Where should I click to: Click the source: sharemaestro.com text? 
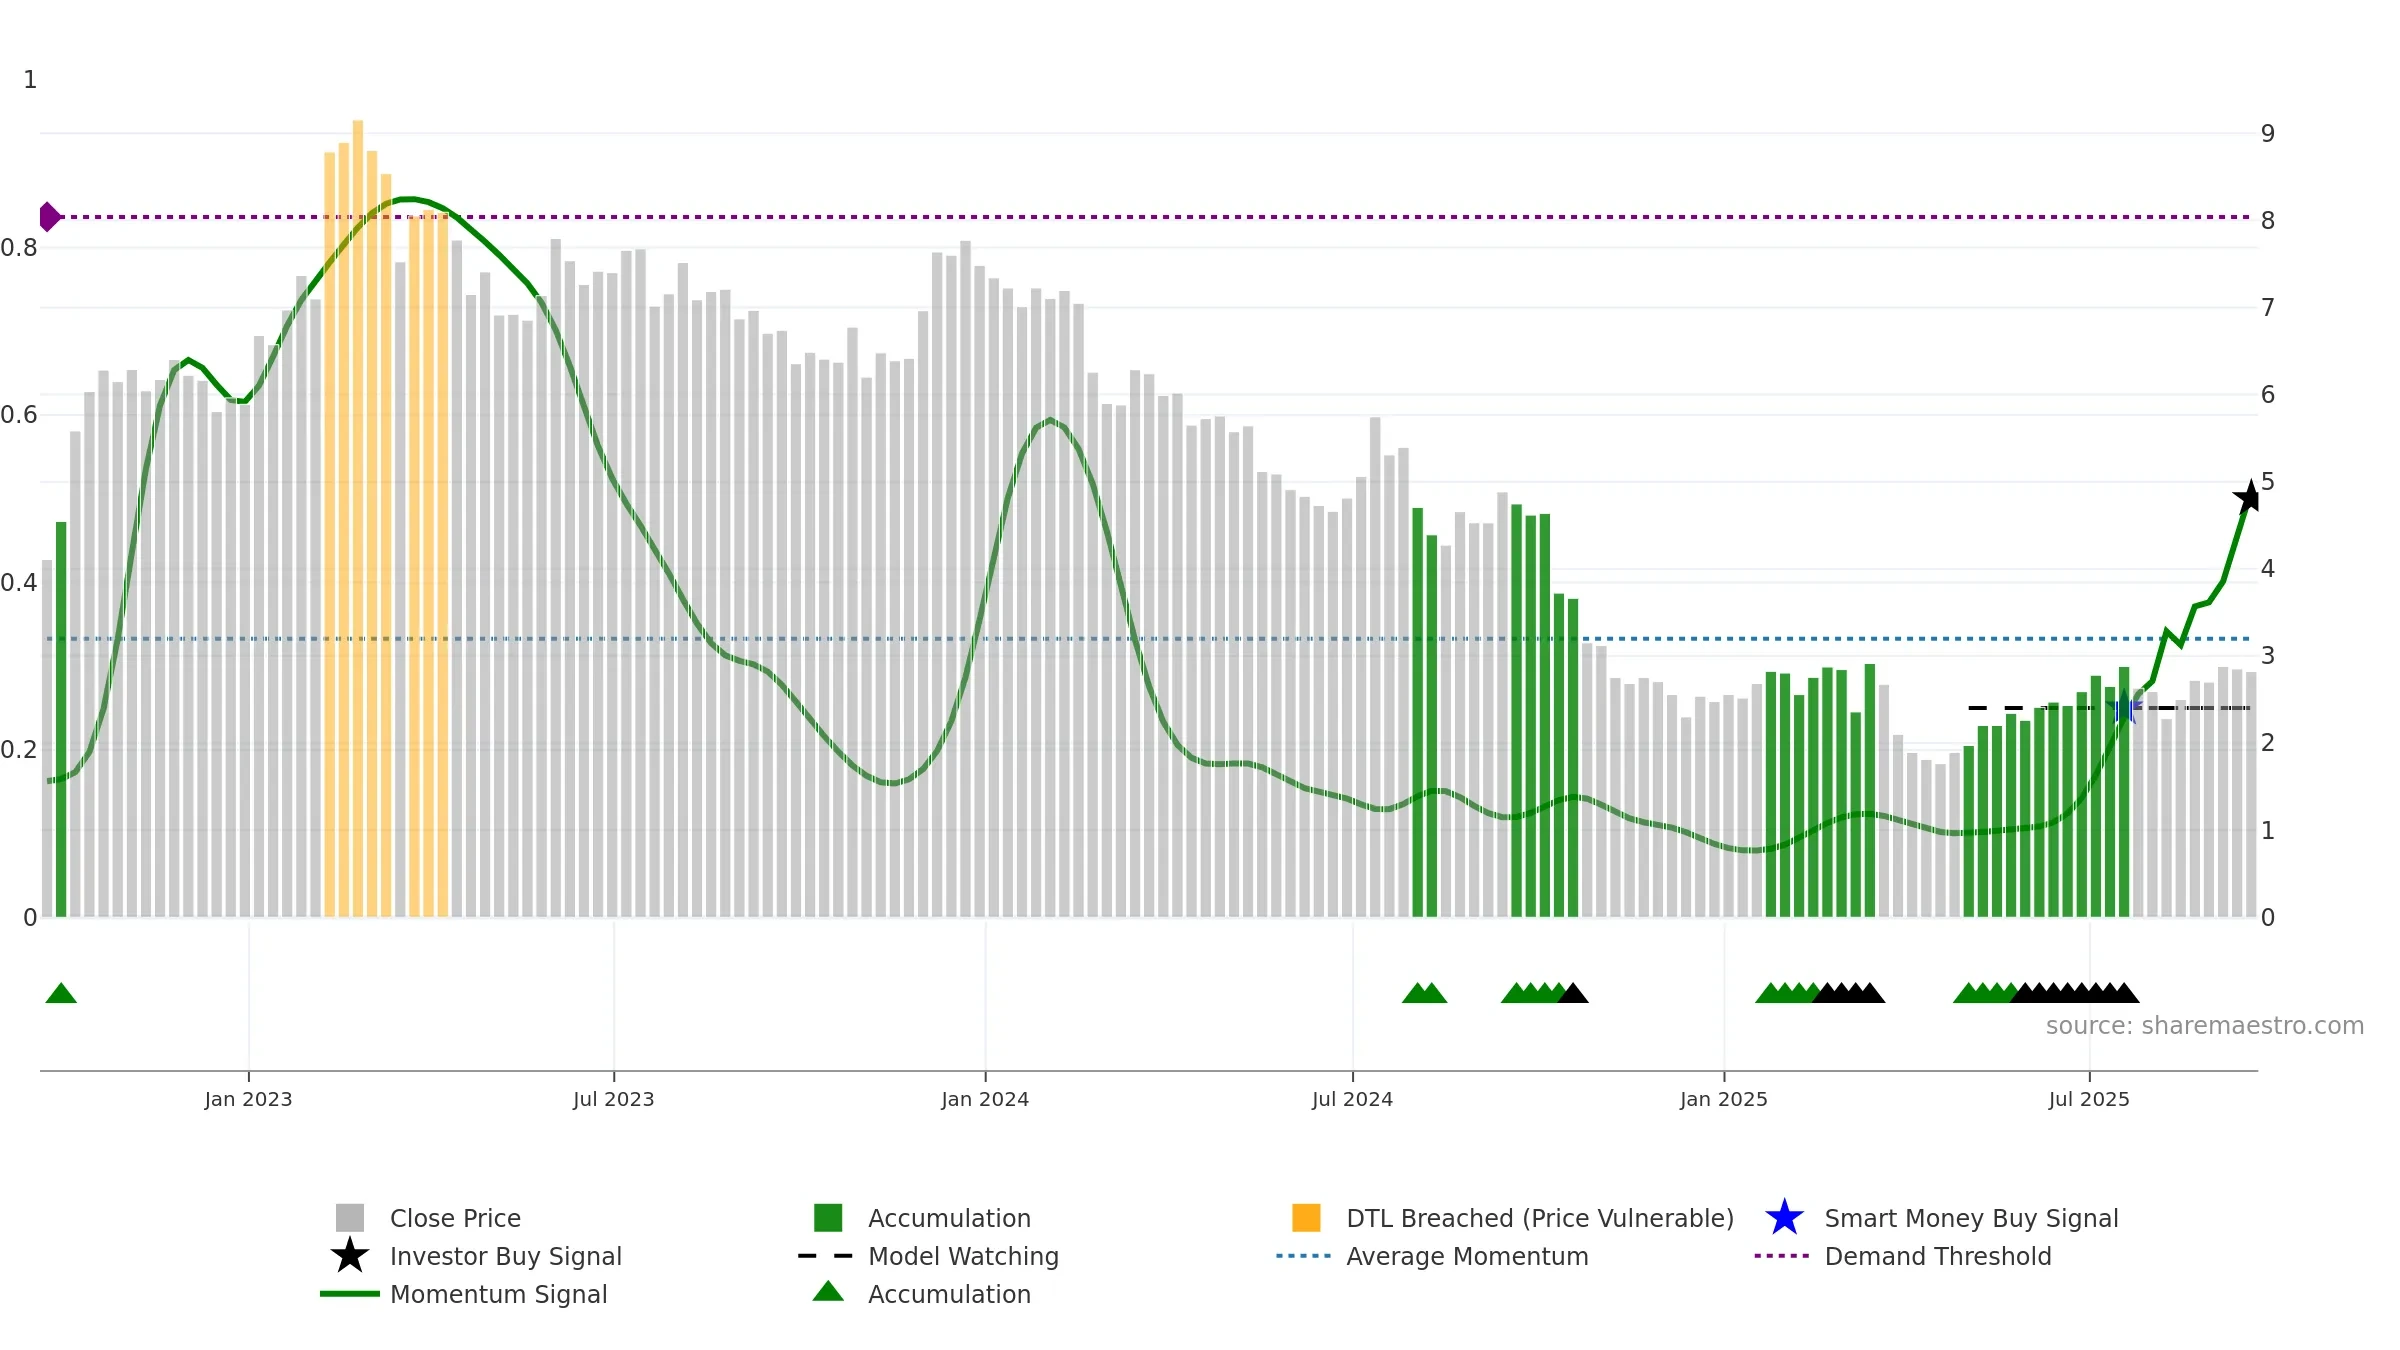pos(2205,1026)
